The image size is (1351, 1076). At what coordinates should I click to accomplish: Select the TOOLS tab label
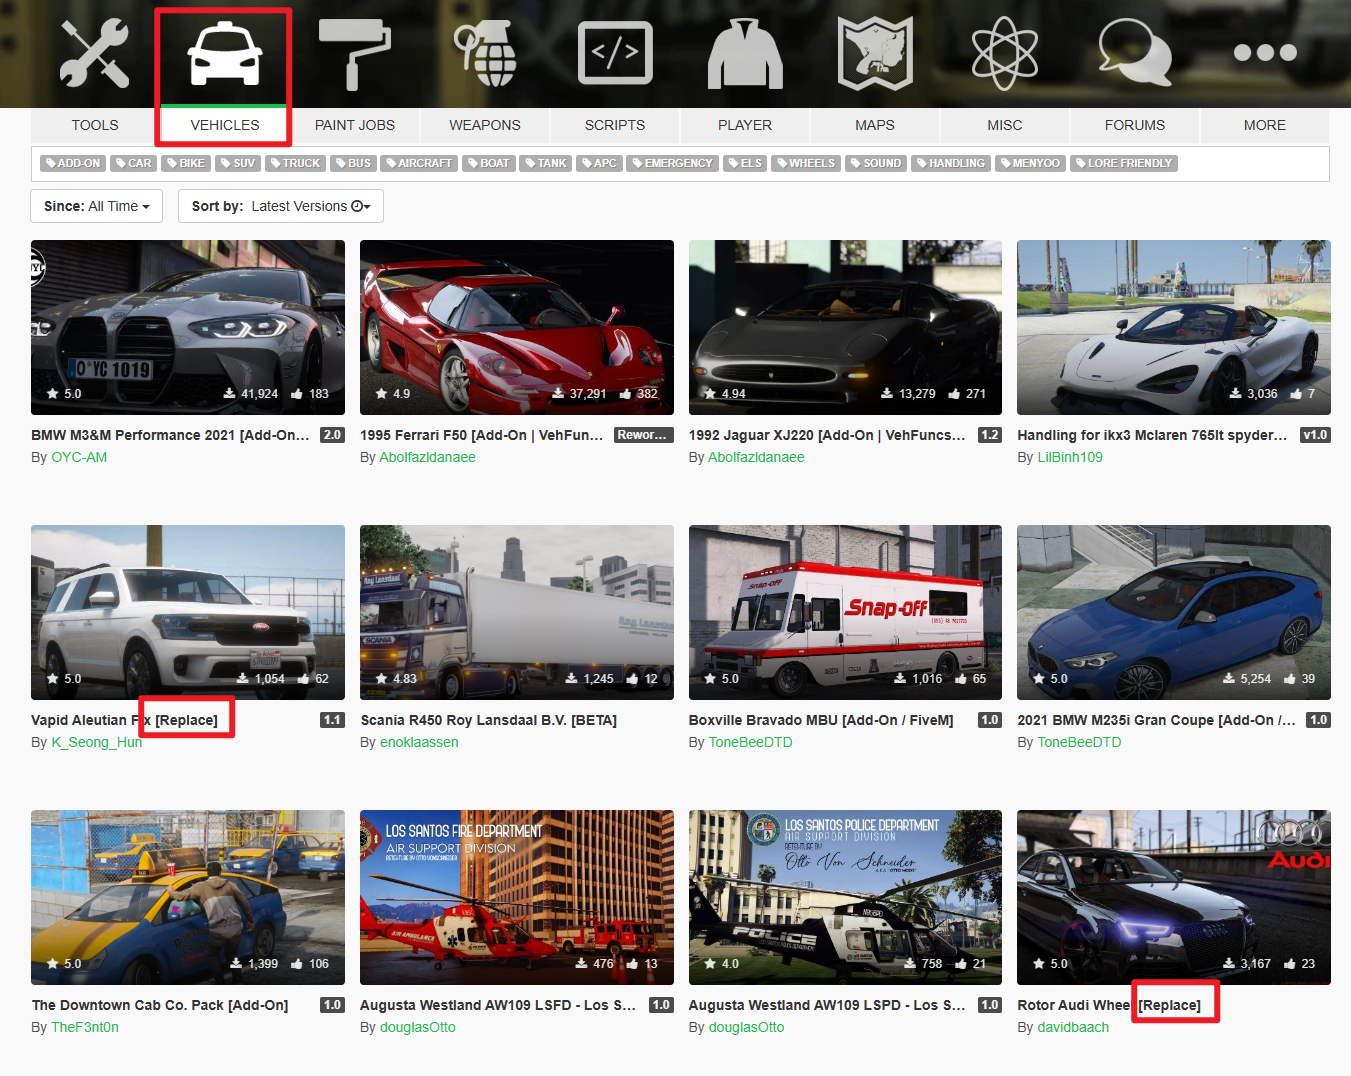point(95,125)
